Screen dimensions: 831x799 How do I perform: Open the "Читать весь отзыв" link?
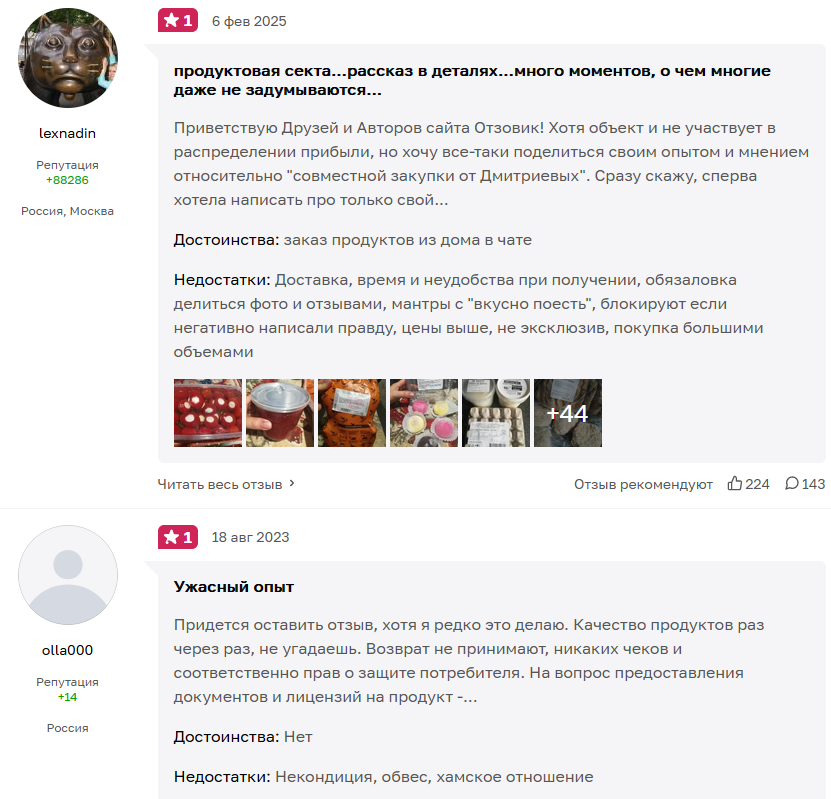220,484
